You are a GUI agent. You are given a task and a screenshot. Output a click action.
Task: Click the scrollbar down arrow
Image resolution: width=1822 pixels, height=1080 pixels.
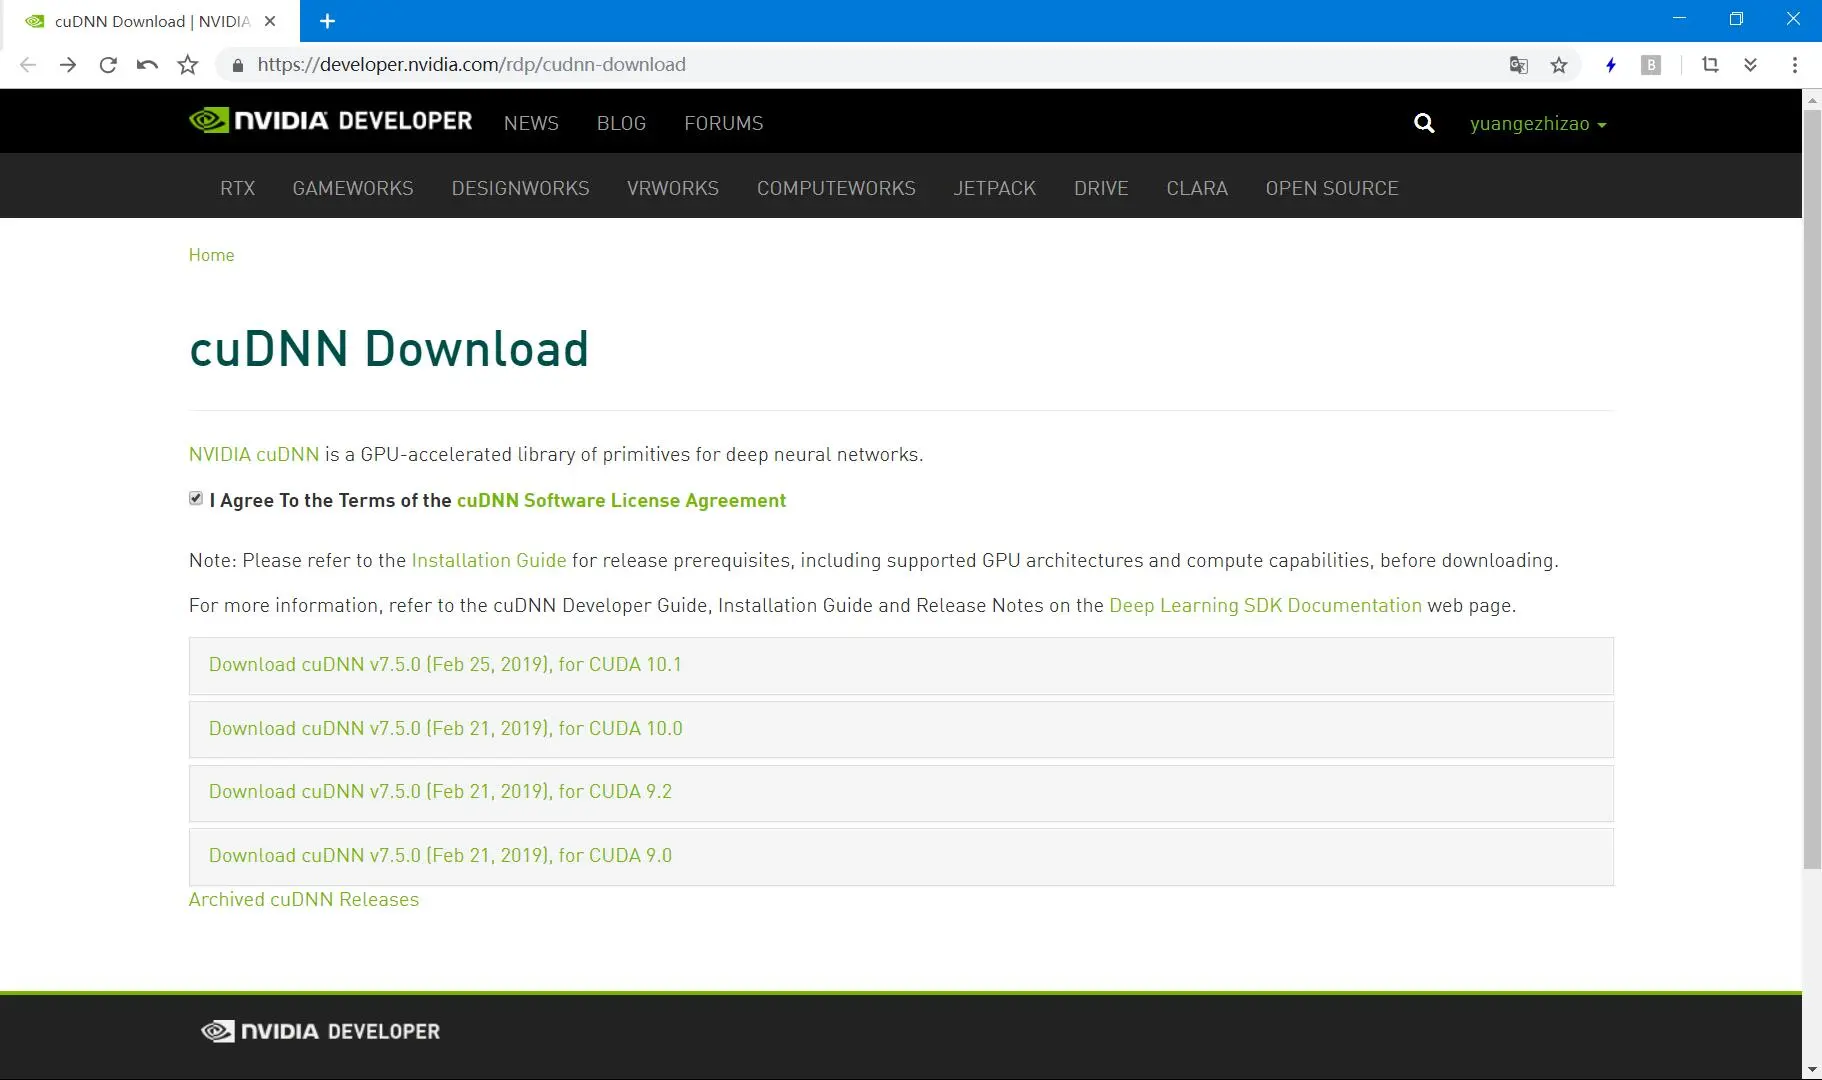(x=1812, y=1070)
